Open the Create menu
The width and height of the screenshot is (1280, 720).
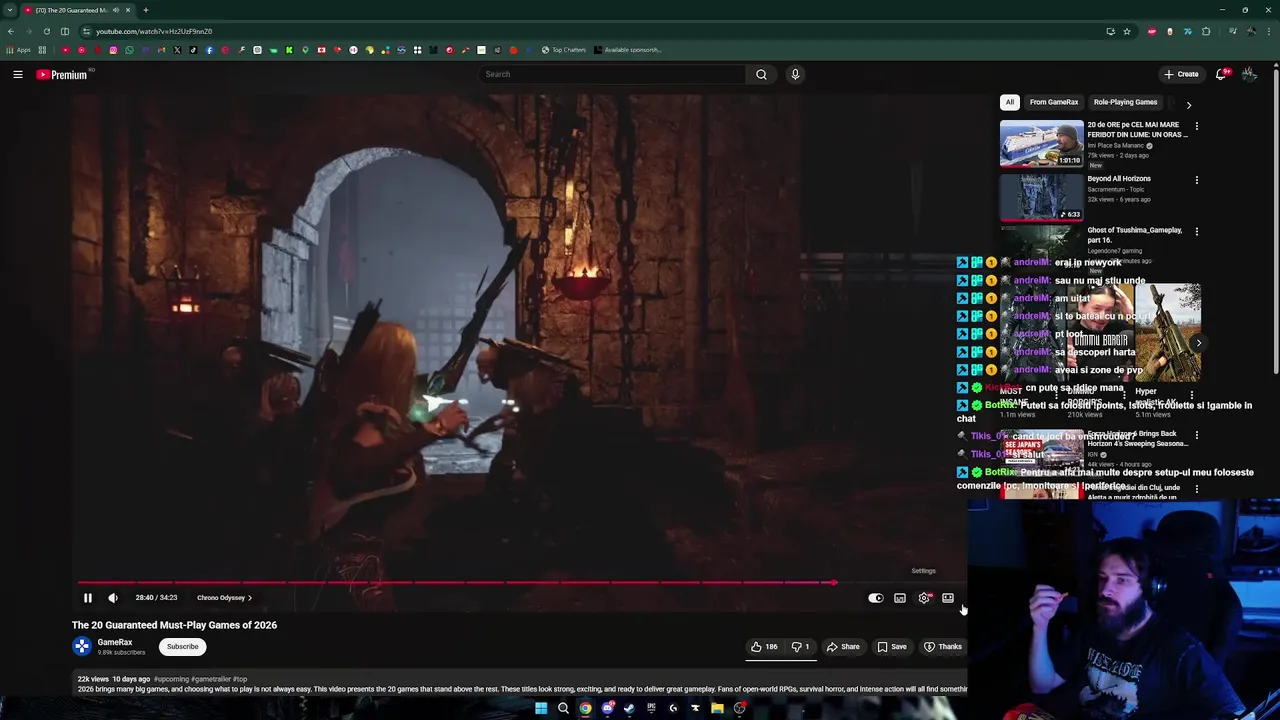coord(1181,74)
